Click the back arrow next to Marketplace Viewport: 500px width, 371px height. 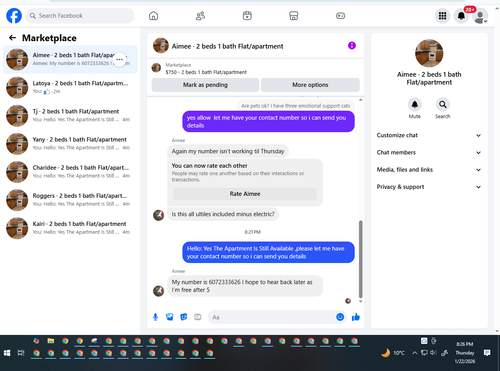coord(13,38)
